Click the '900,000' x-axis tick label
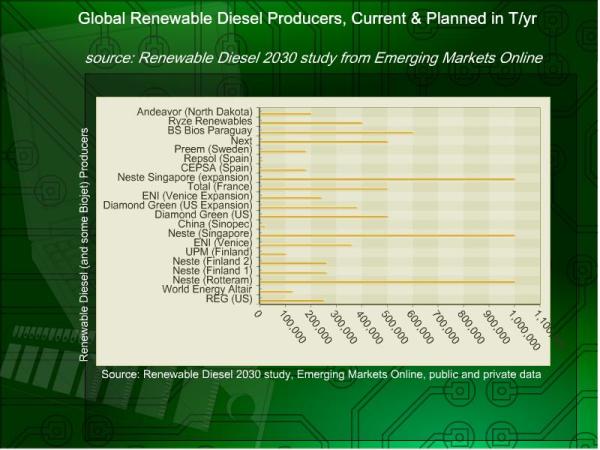 (x=497, y=327)
